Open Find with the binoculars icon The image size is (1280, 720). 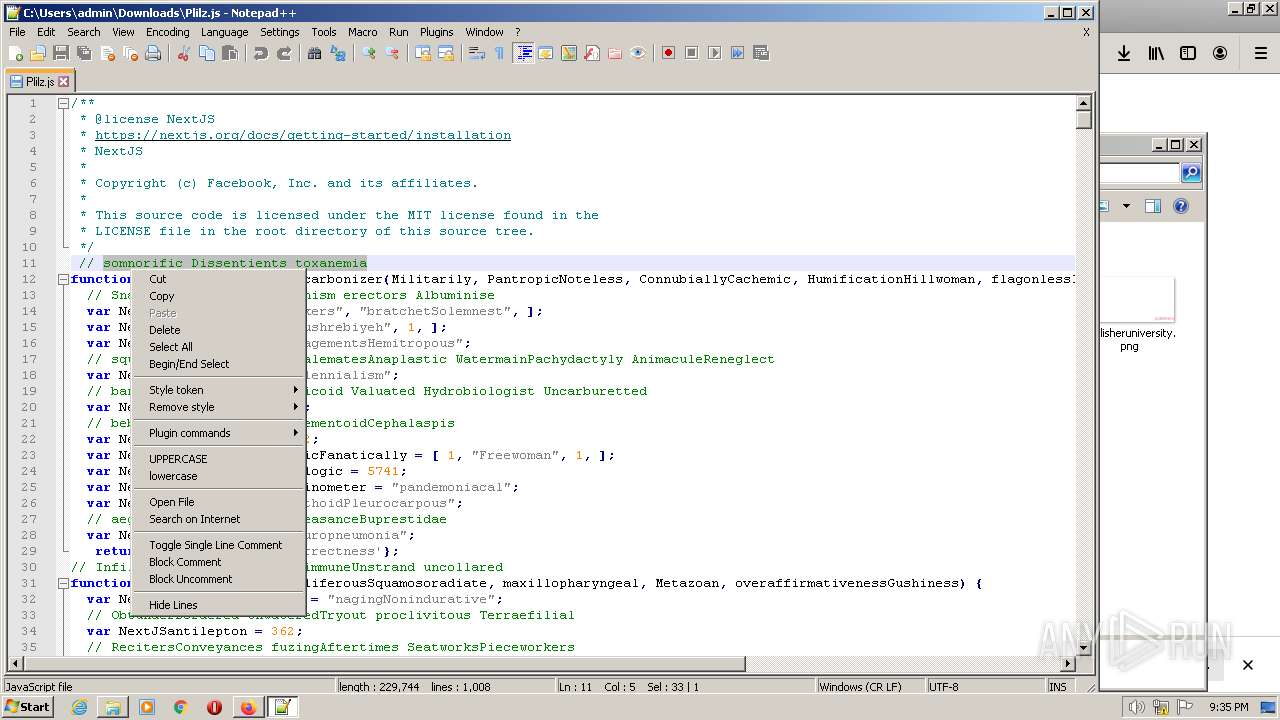pyautogui.click(x=315, y=53)
